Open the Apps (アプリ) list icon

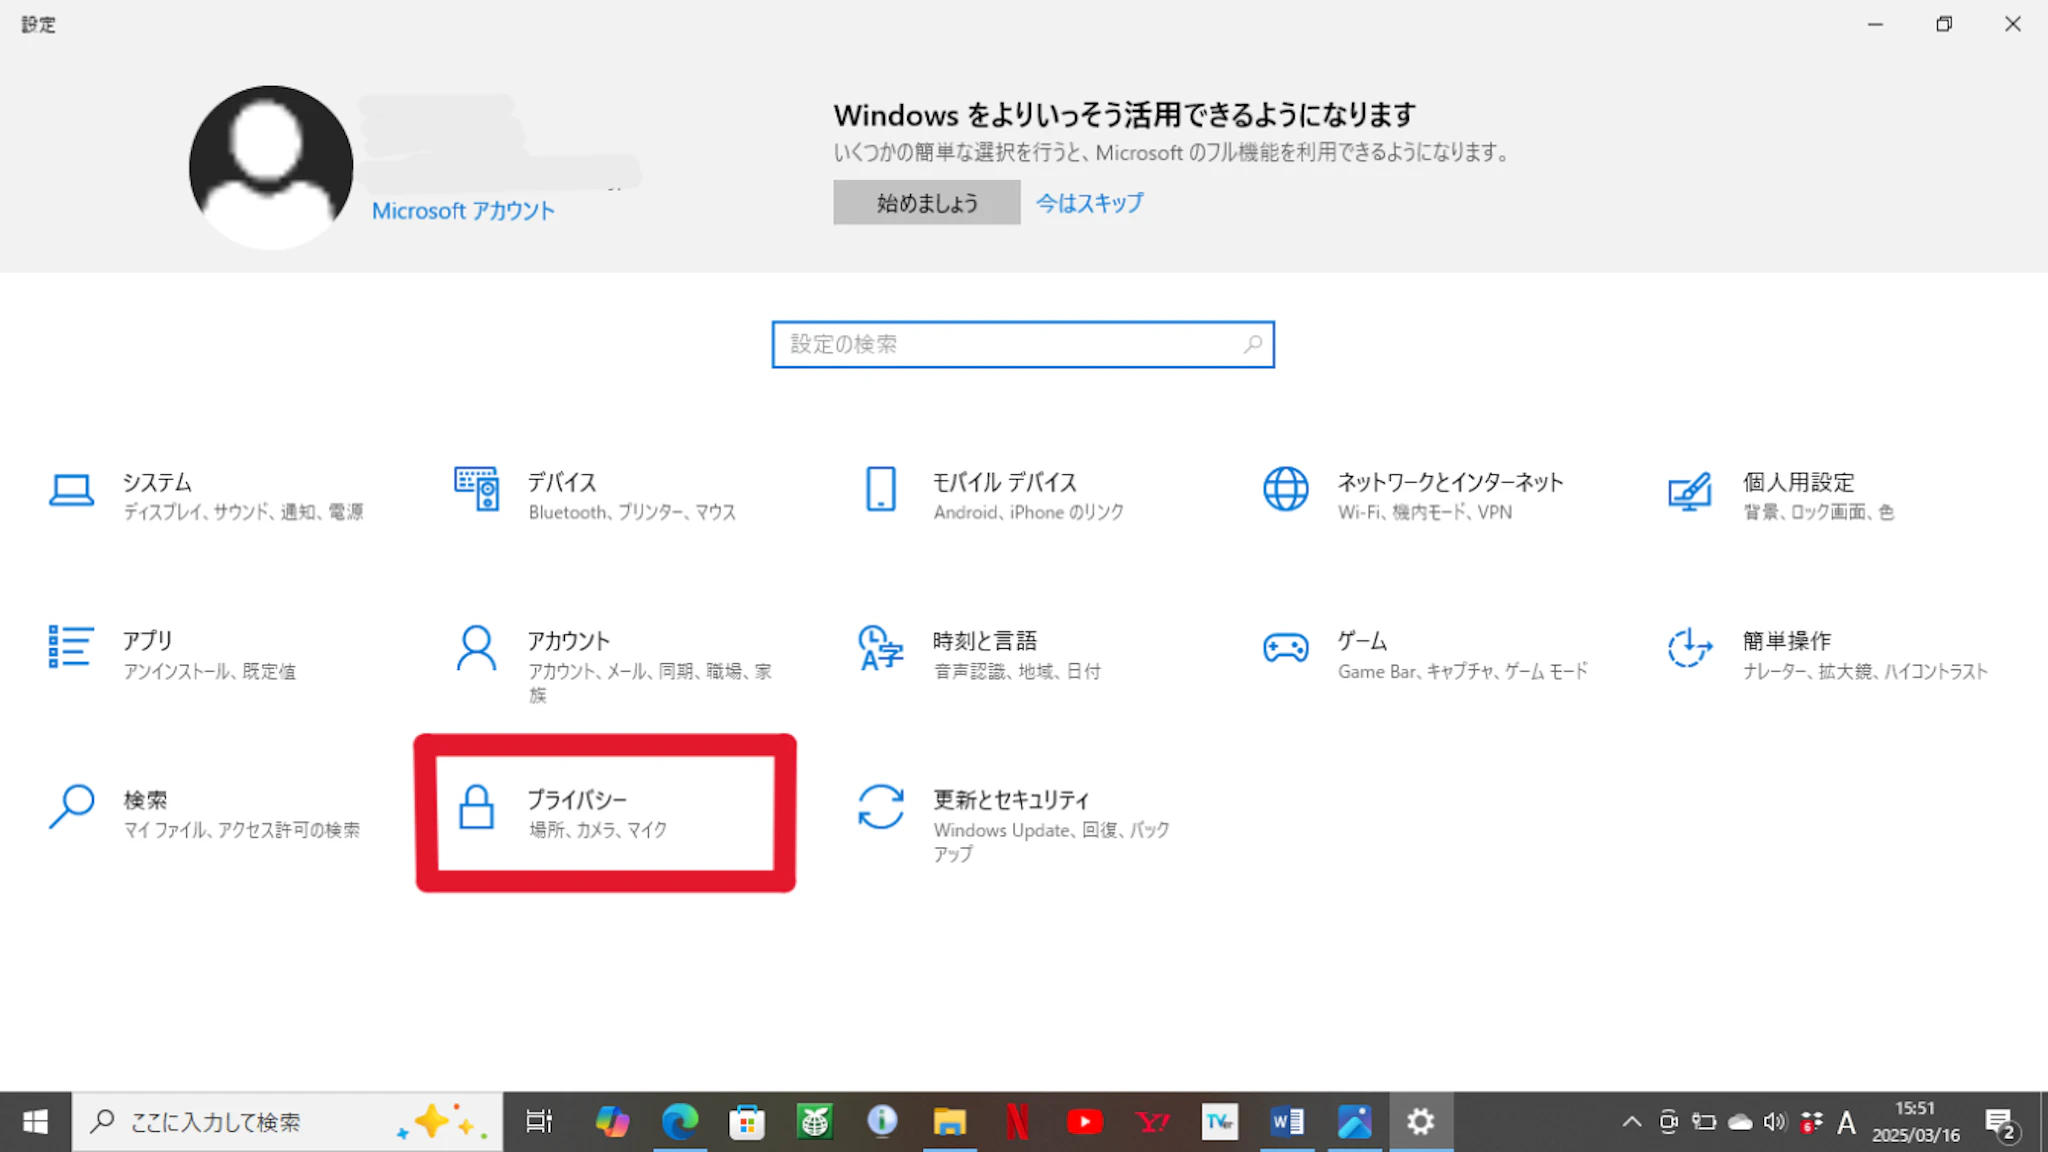click(71, 647)
